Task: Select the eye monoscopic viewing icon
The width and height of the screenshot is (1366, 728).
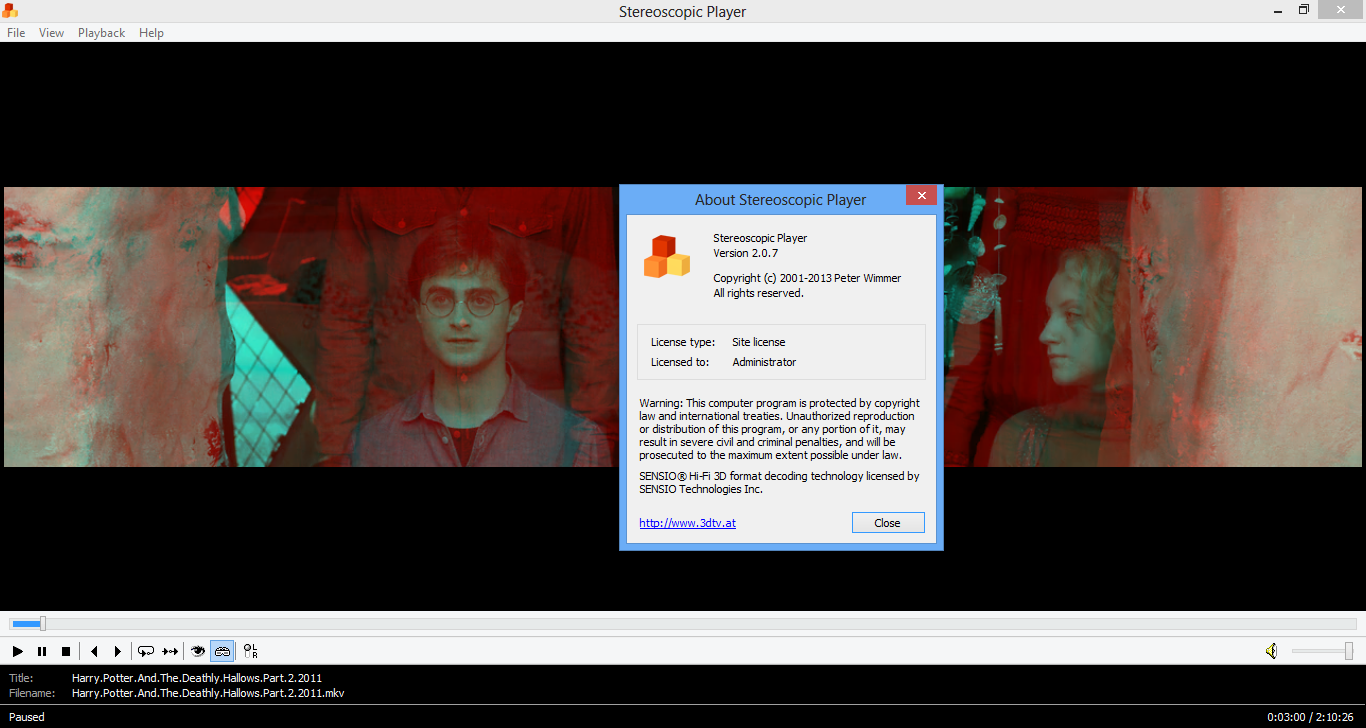Action: click(198, 651)
